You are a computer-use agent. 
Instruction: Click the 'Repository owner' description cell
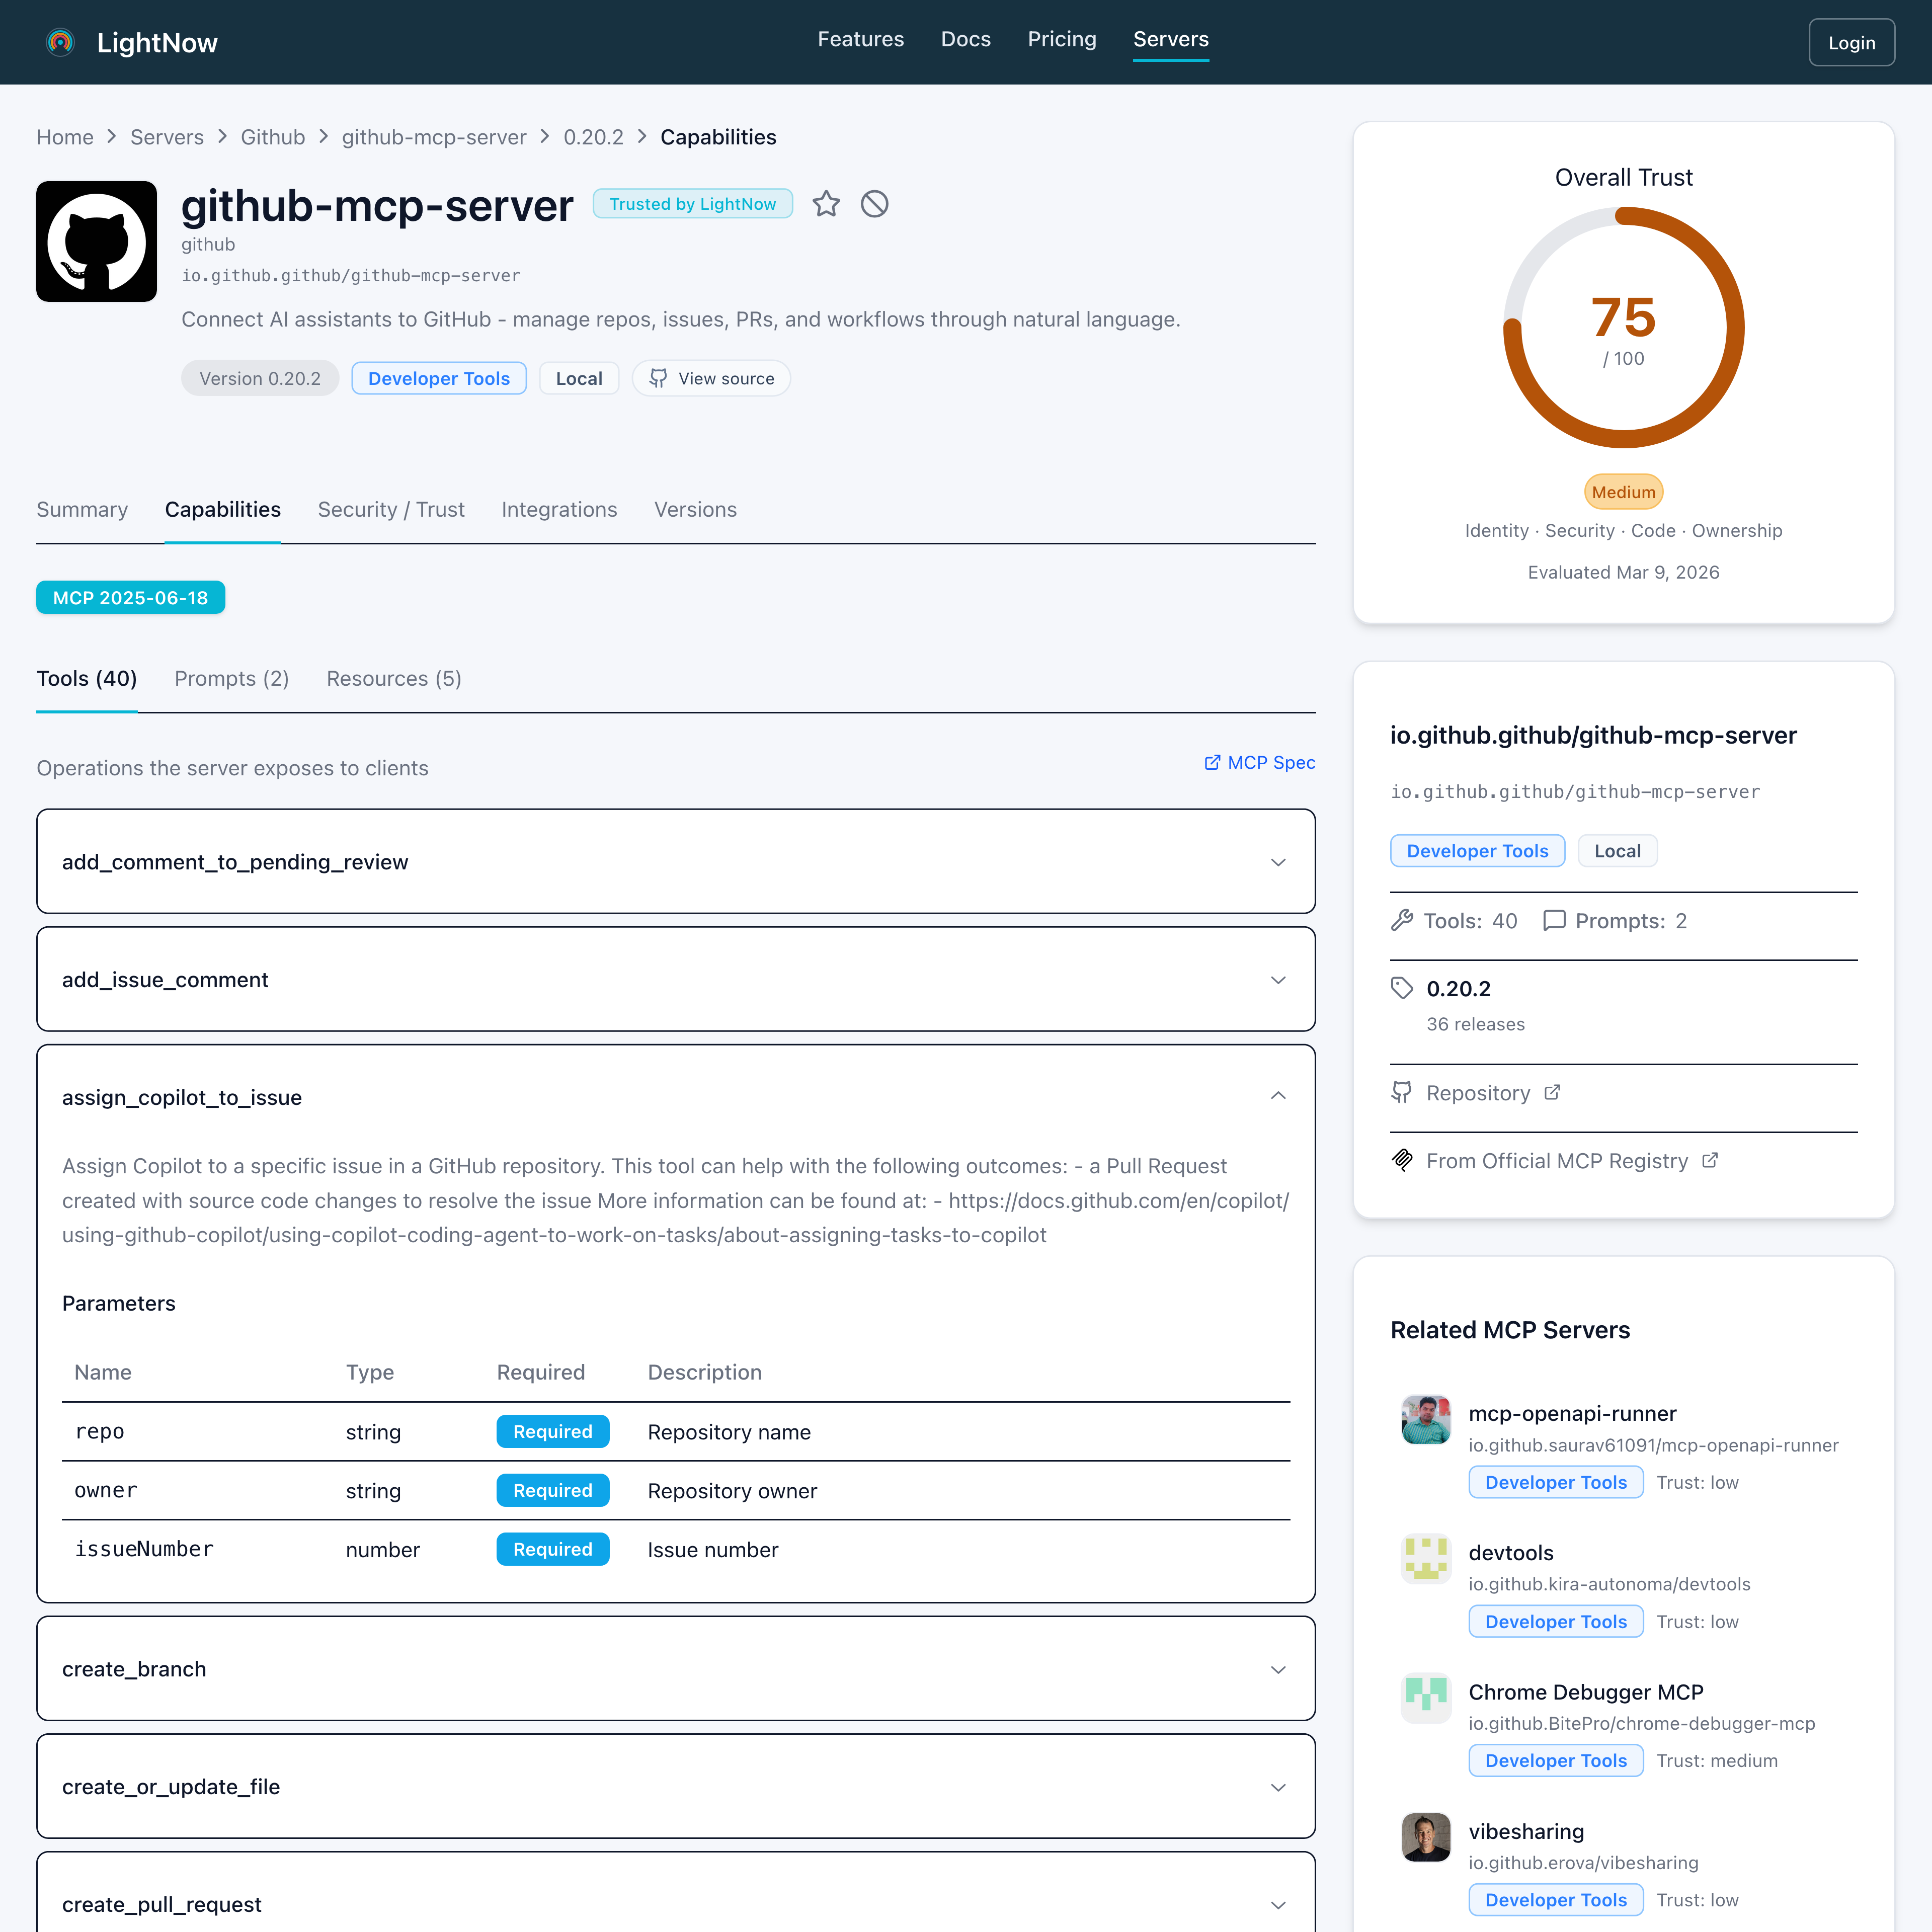(x=732, y=1490)
